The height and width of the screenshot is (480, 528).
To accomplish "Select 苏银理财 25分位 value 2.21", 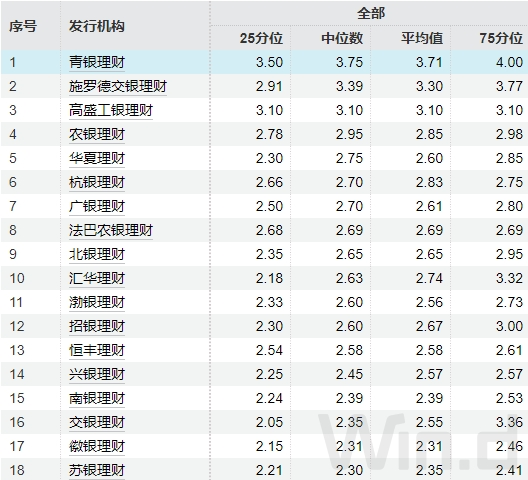I will pos(269,470).
